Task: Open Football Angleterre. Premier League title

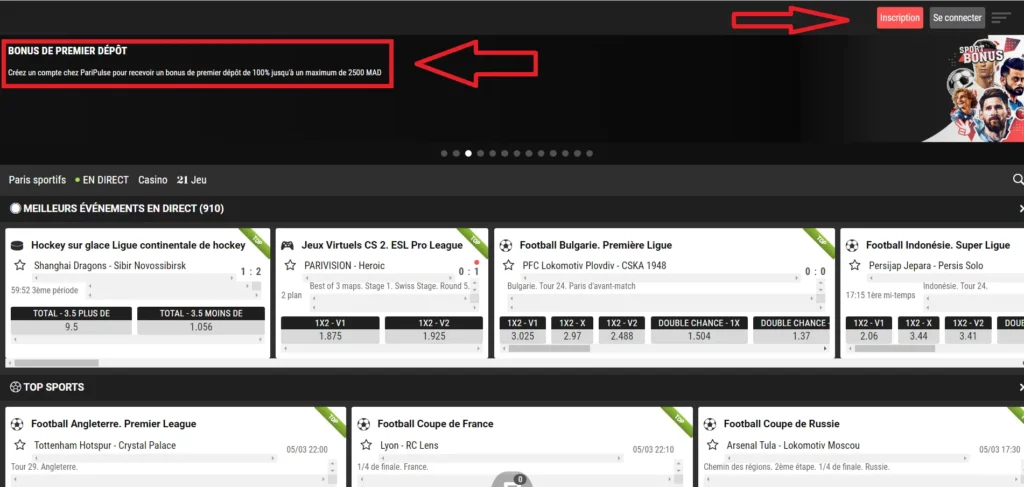Action: pos(114,424)
